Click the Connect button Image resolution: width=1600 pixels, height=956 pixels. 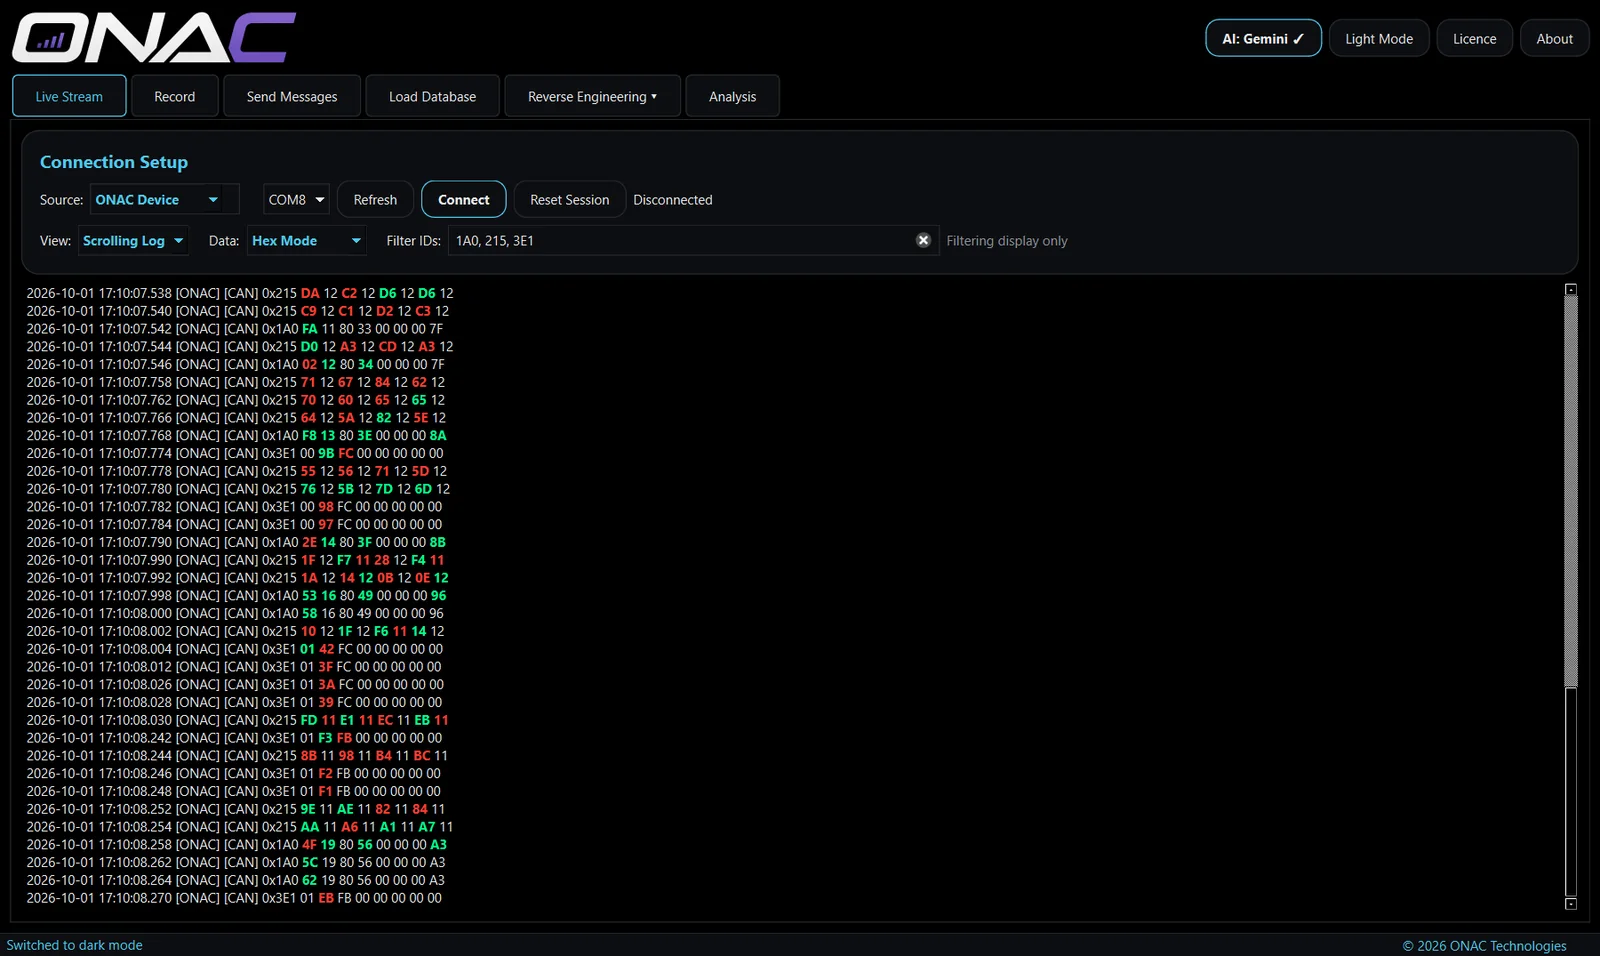coord(464,199)
